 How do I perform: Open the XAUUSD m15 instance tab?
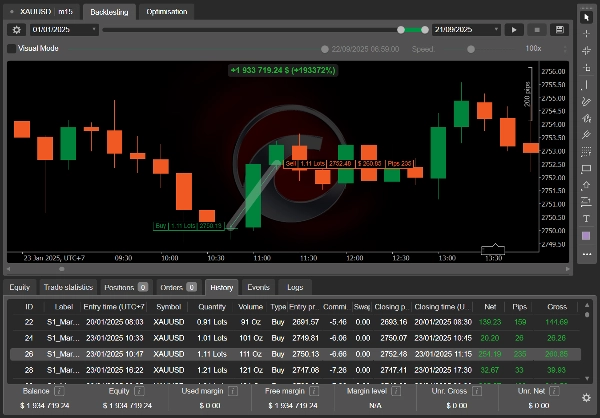[x=42, y=11]
